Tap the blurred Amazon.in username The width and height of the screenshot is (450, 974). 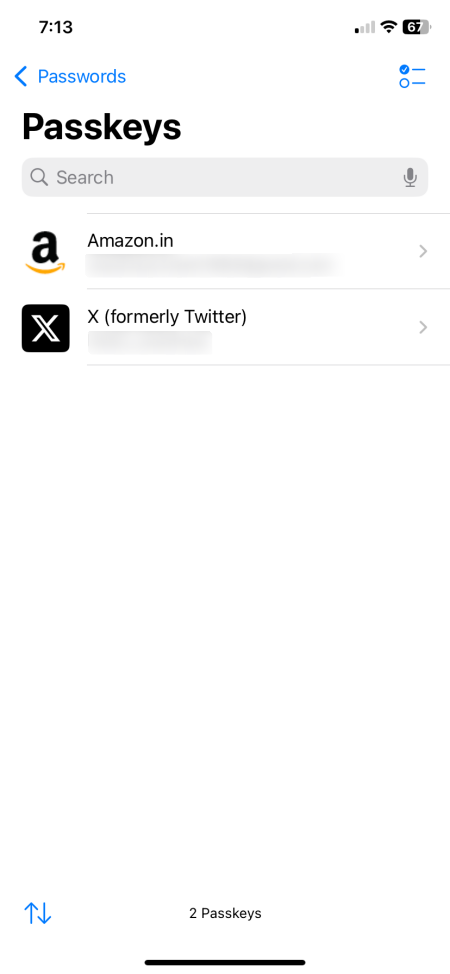[x=213, y=265]
